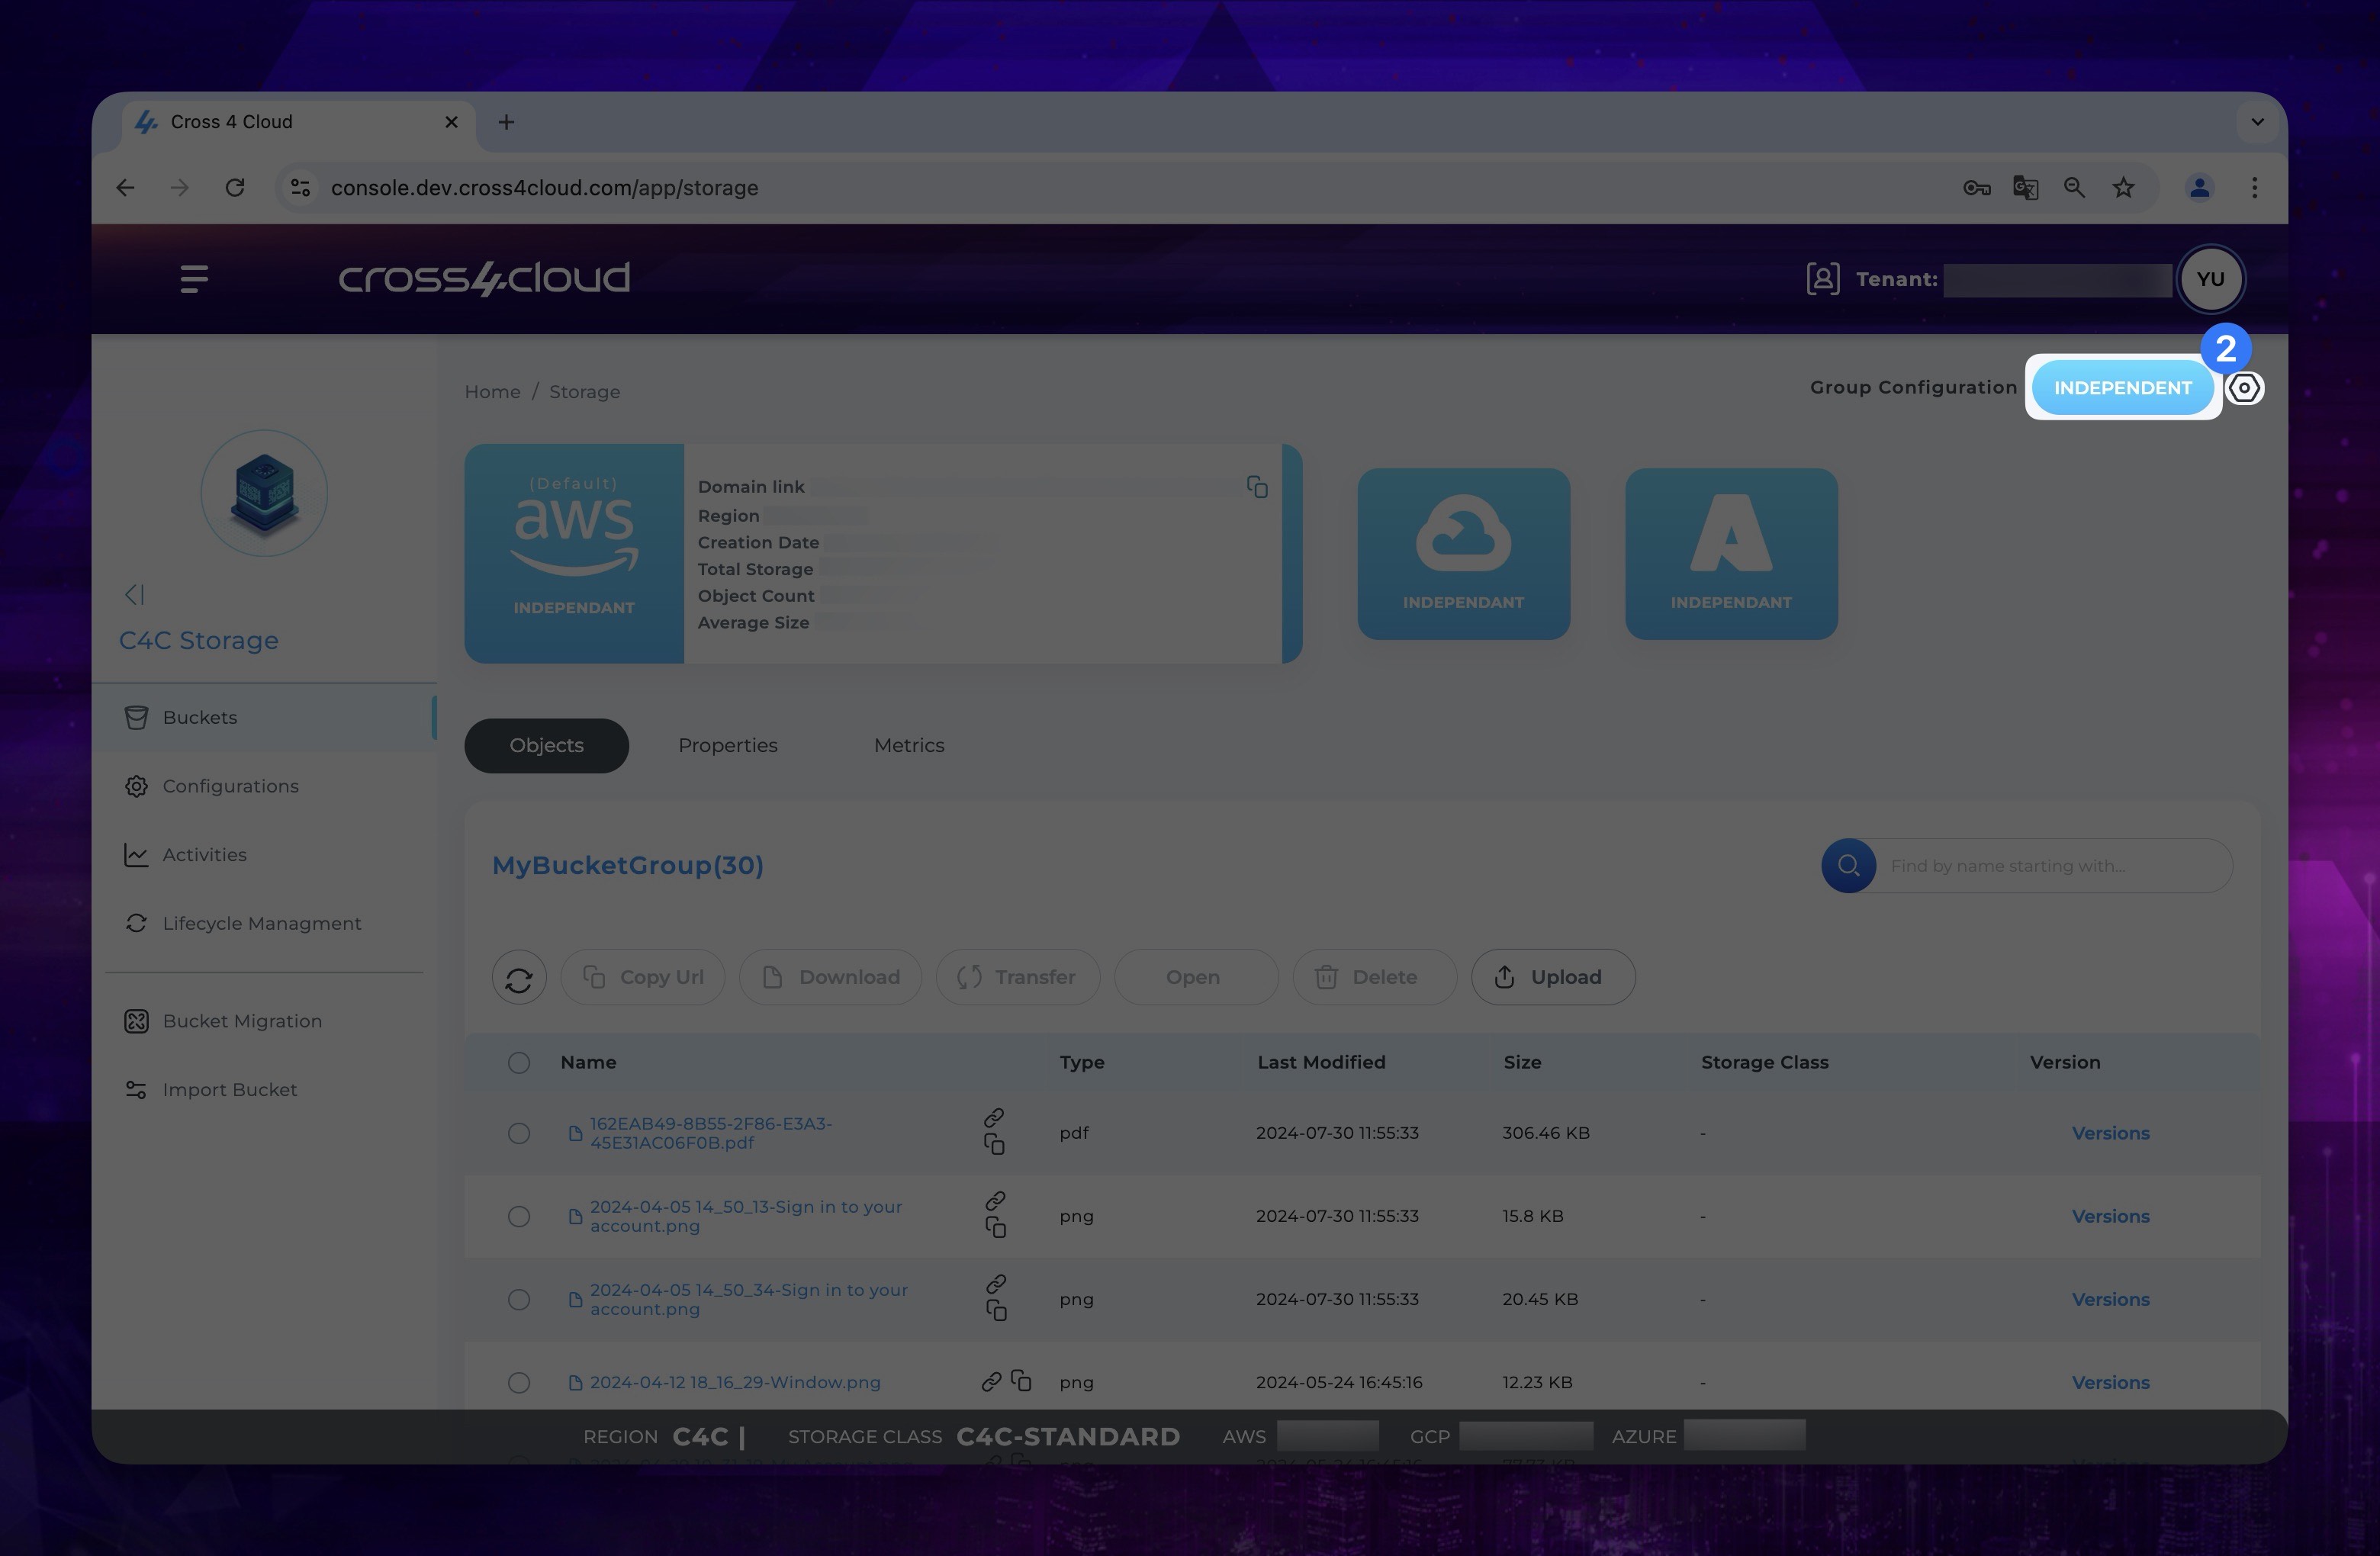
Task: Click link icon for the pdf row
Action: (x=994, y=1118)
